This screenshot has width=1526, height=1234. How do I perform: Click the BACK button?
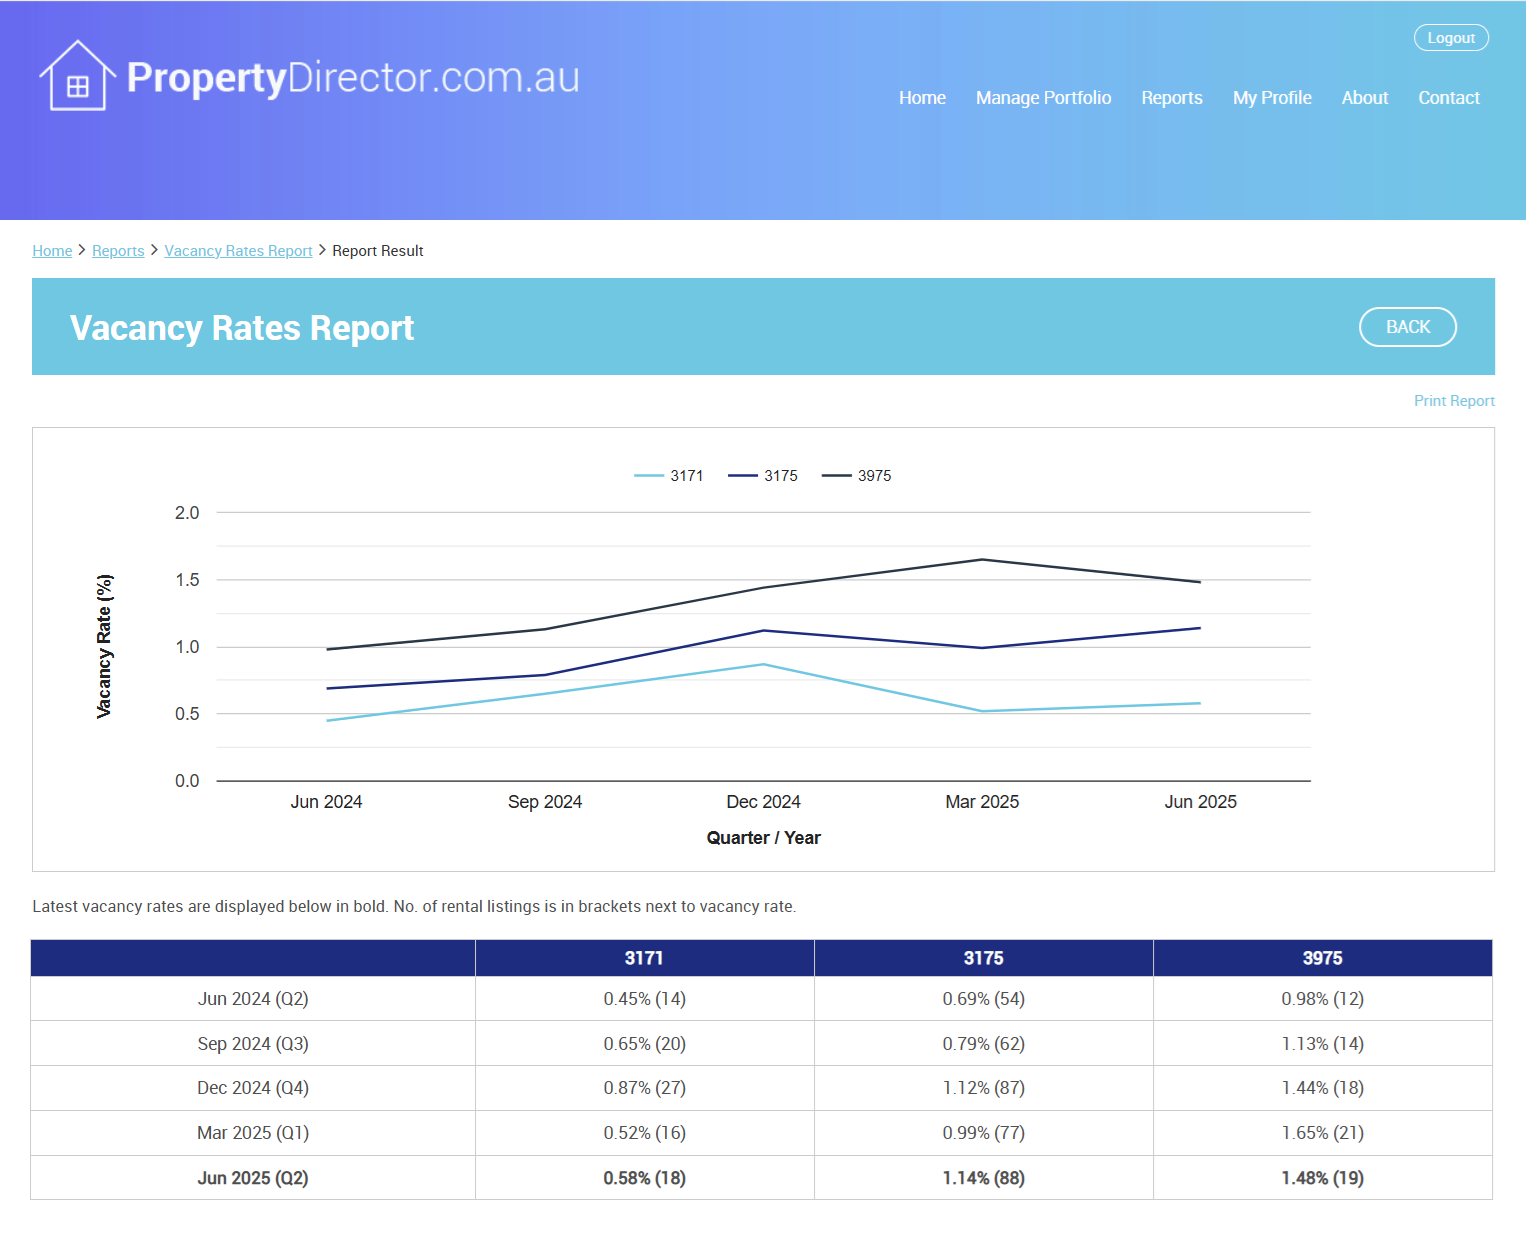point(1407,327)
